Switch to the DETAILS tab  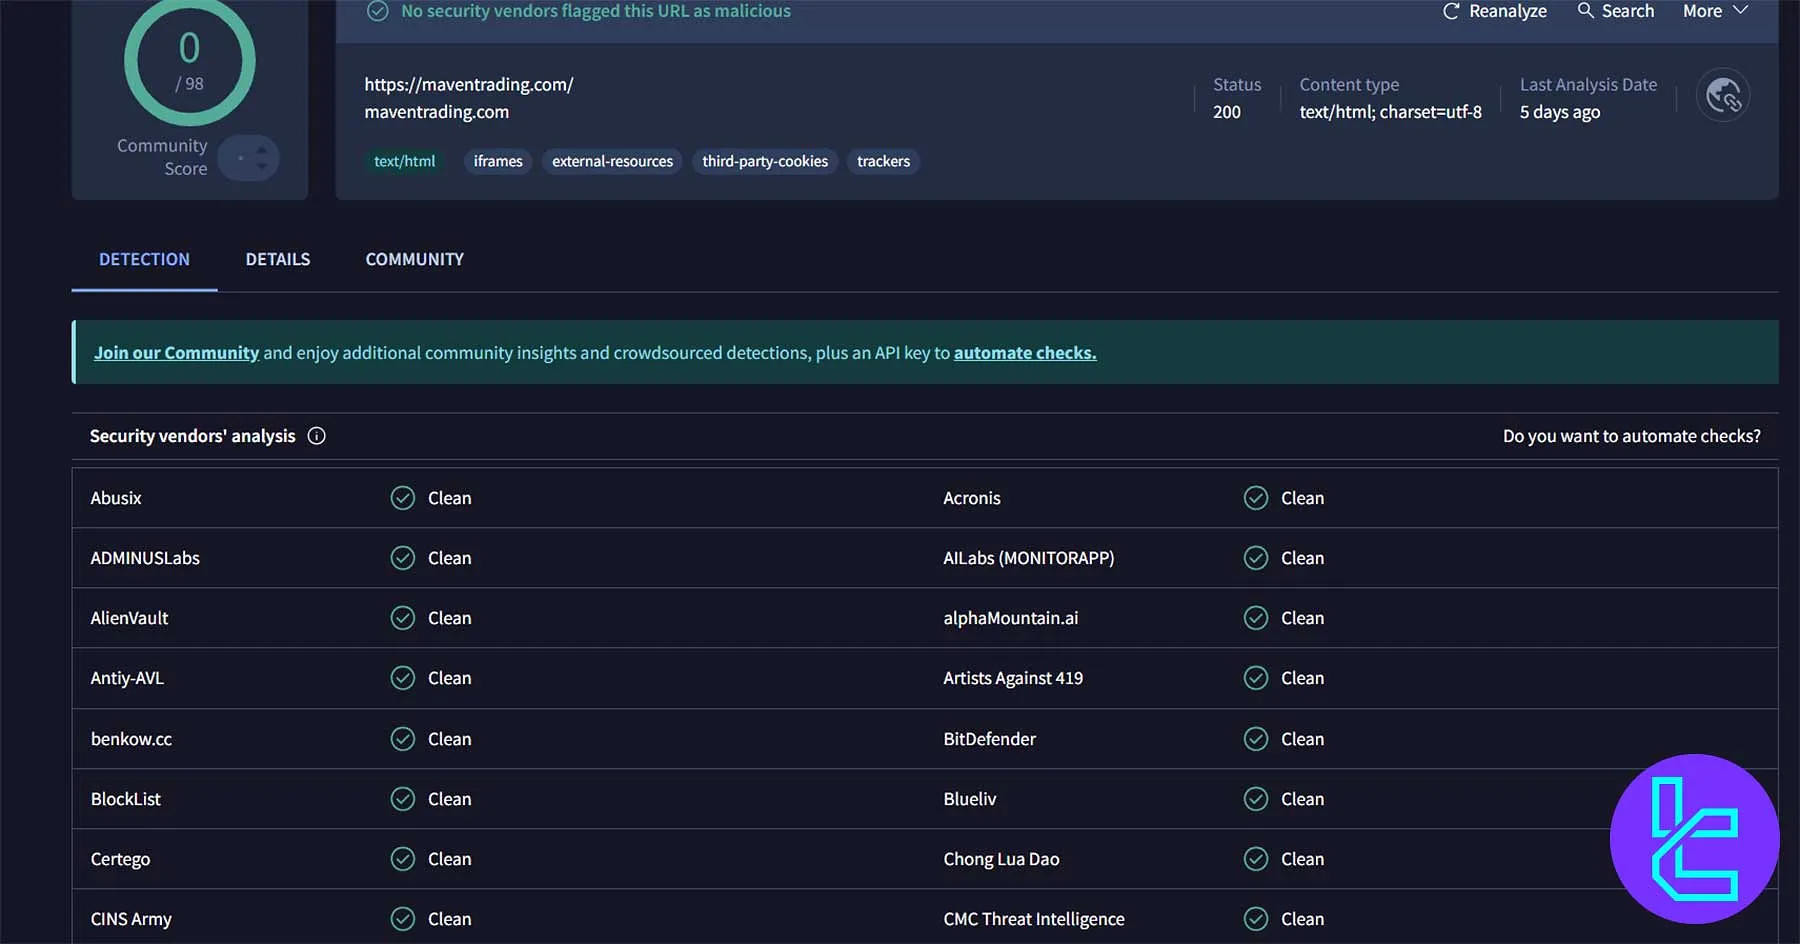click(x=277, y=259)
